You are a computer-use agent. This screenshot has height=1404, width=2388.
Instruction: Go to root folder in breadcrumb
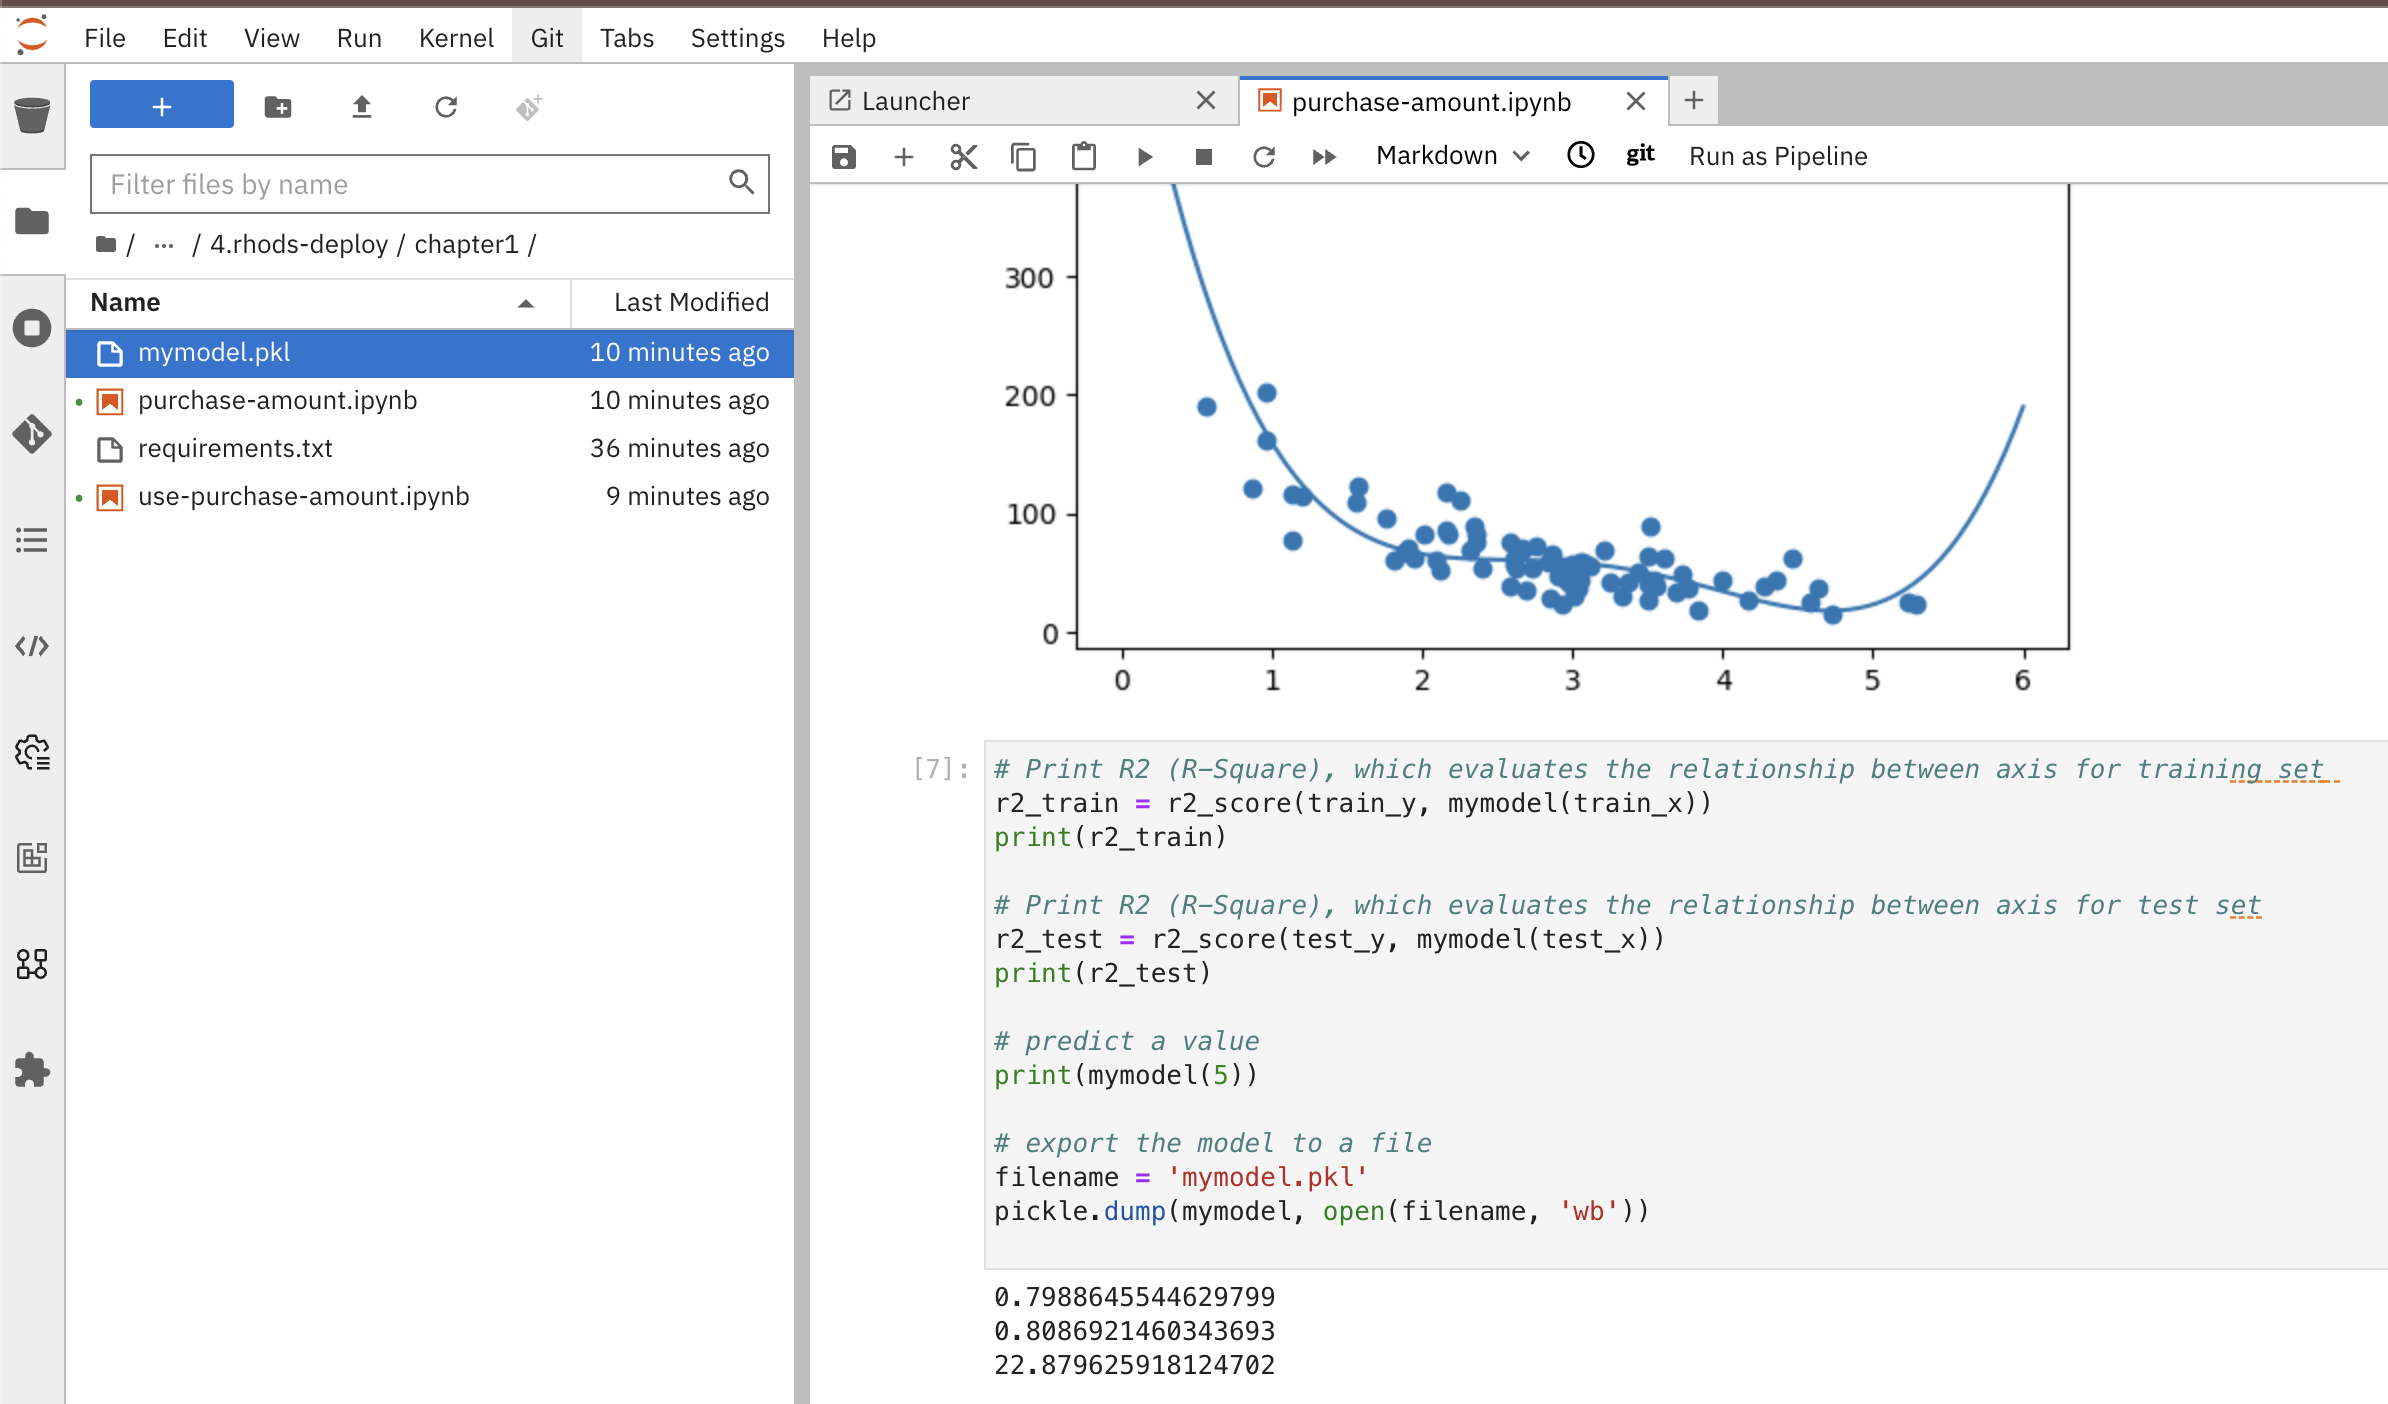[x=106, y=244]
